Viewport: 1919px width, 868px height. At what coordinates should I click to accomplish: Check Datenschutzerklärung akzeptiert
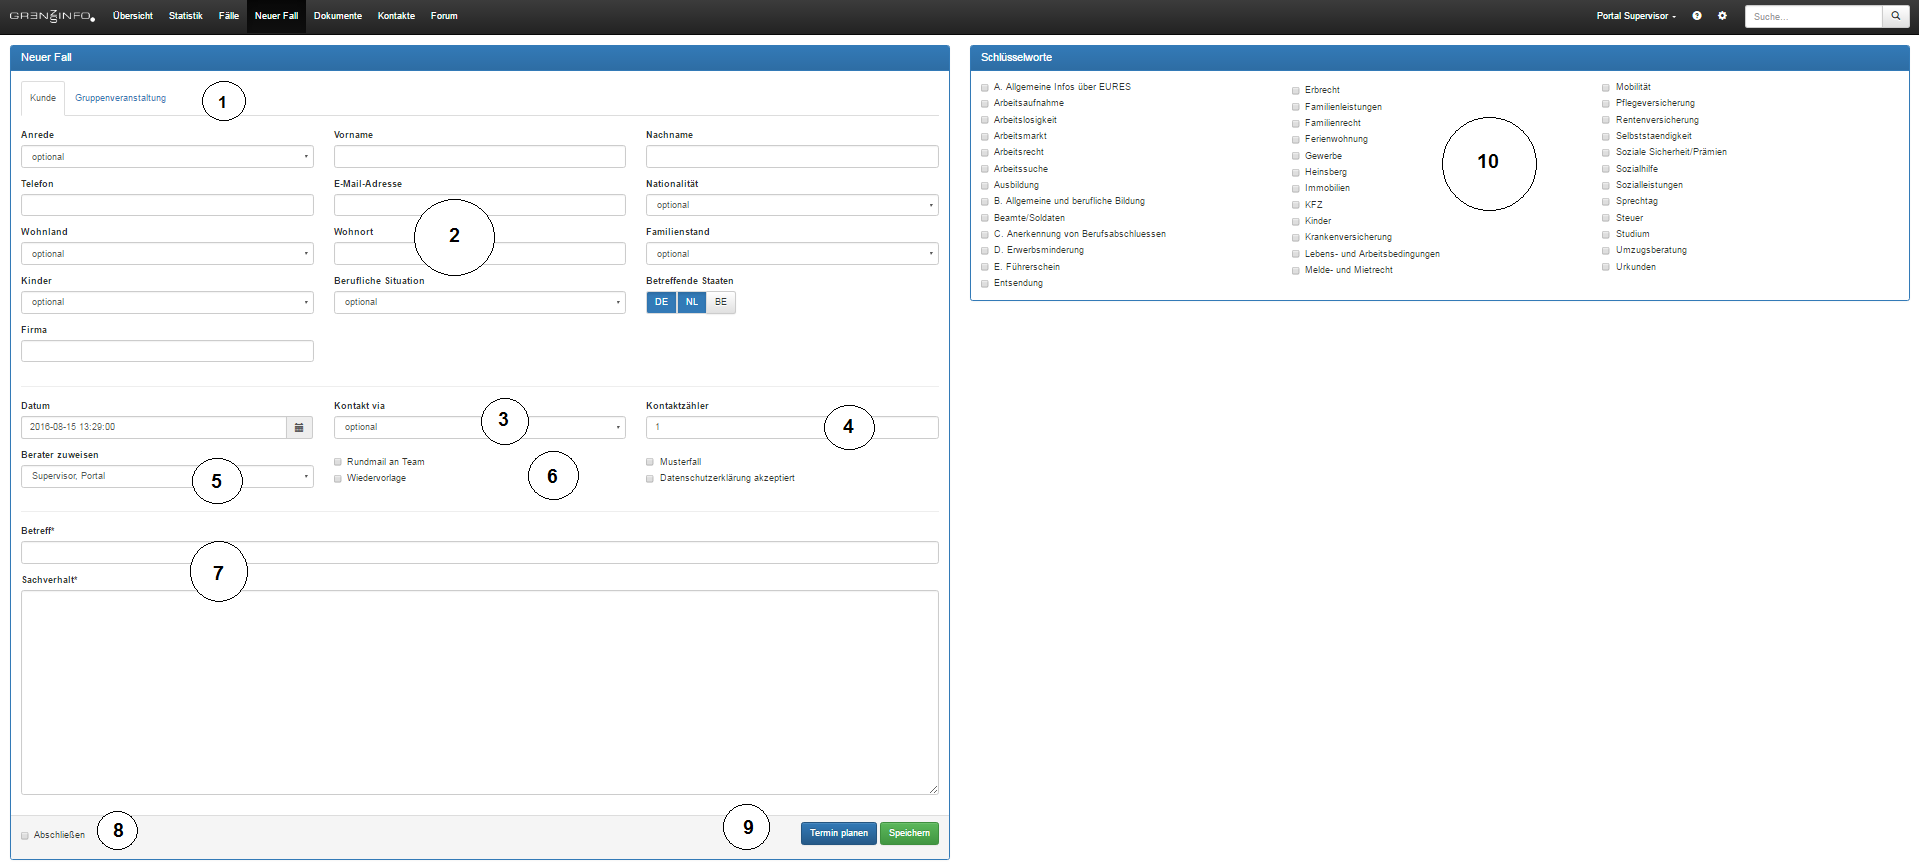click(x=650, y=479)
